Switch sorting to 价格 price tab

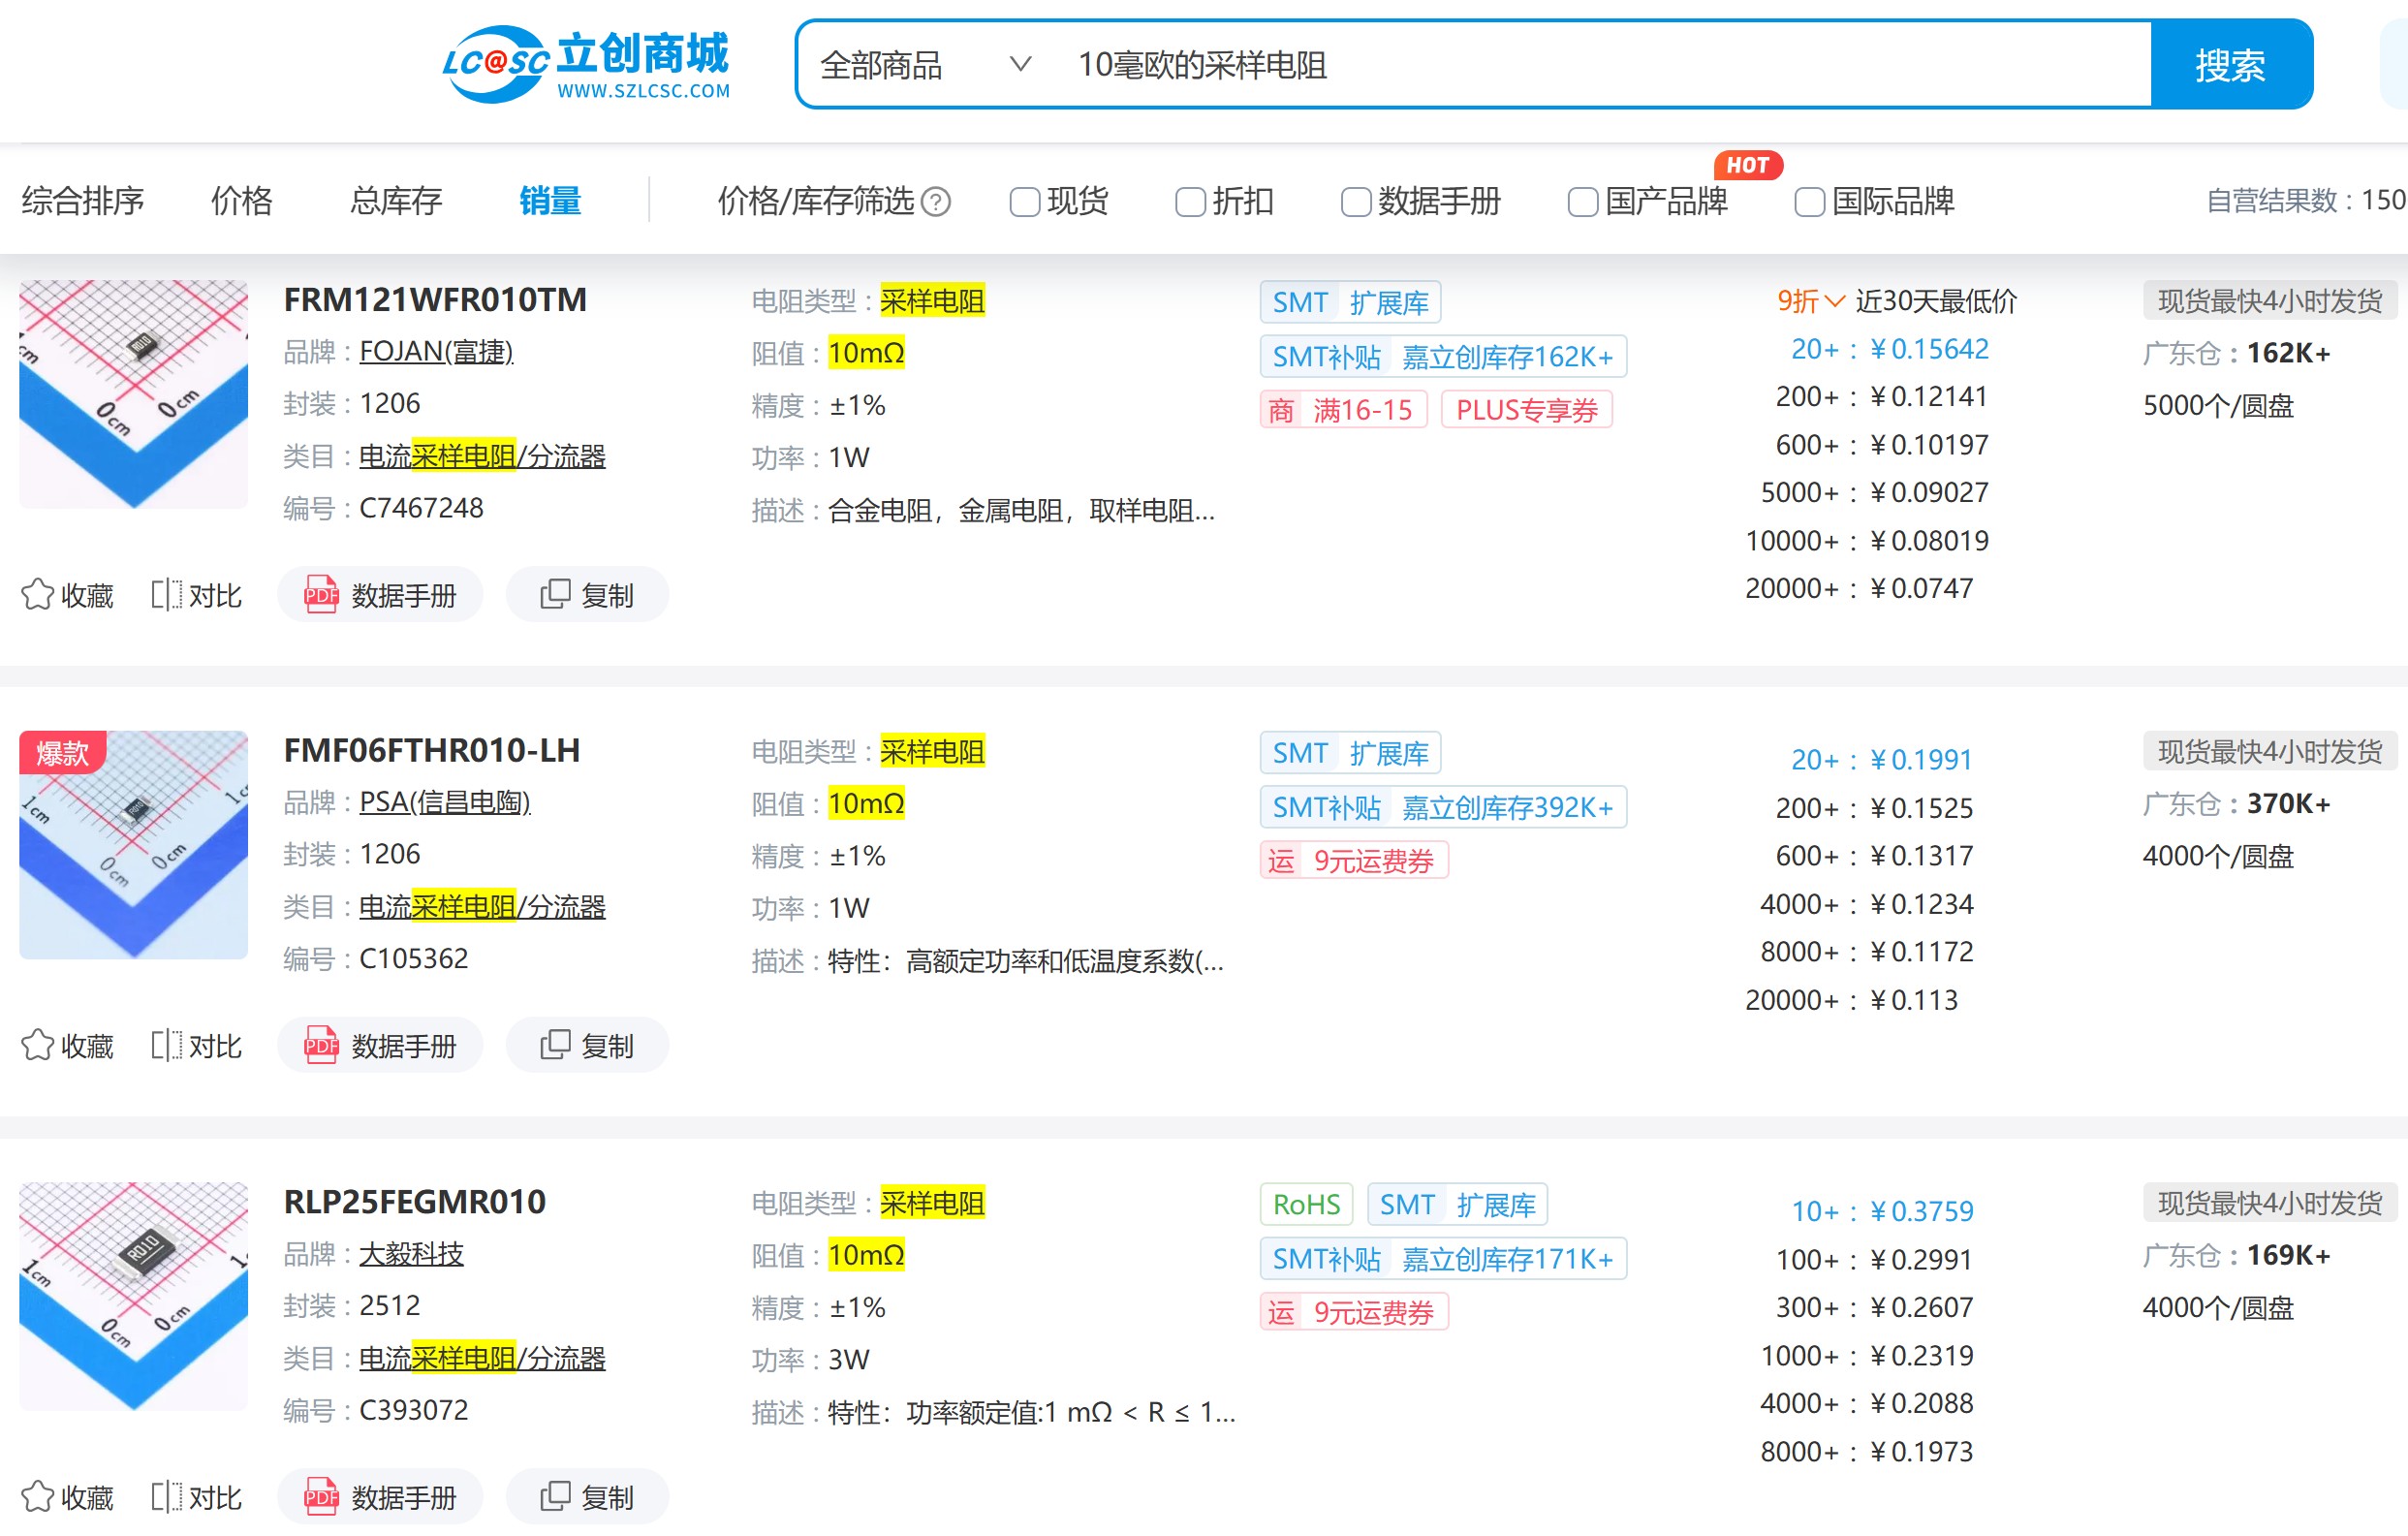coord(240,200)
